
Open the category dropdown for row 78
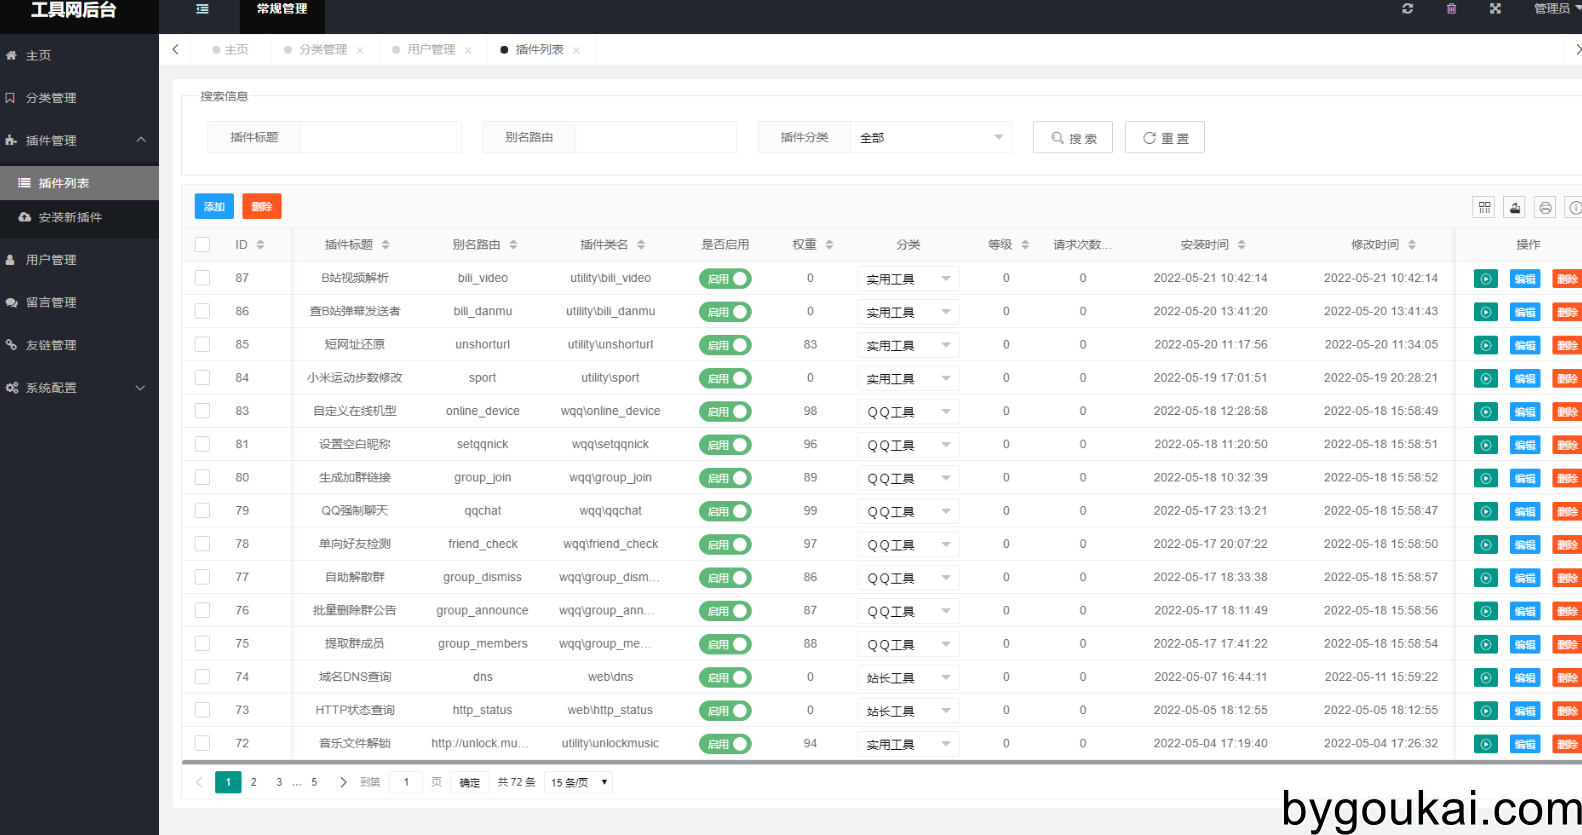pos(908,545)
